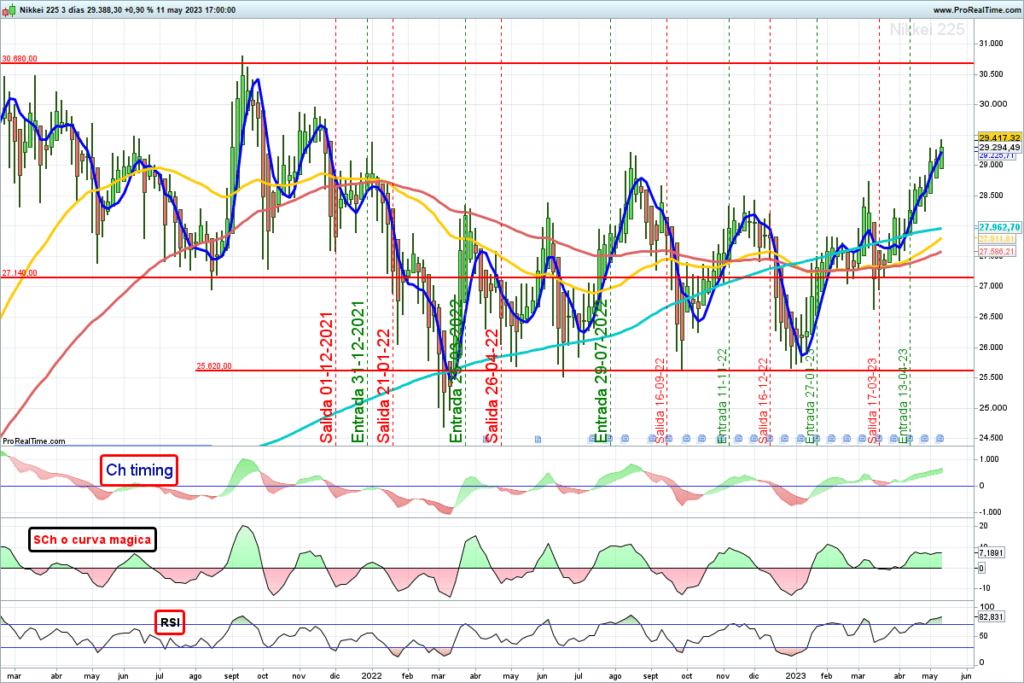Select the chart title 'Nikkei 225 3 días'
The width and height of the screenshot is (1024, 683).
52,10
